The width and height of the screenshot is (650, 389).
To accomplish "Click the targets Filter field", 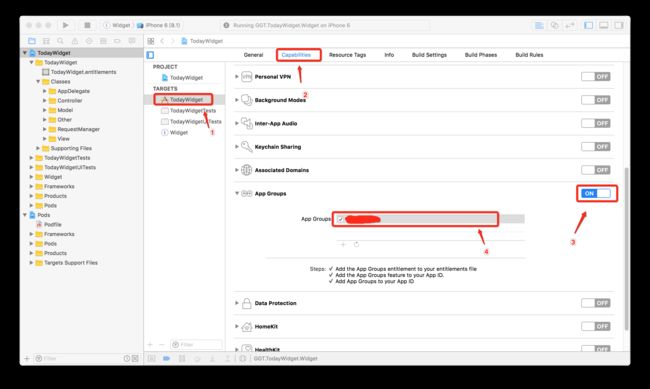I will (196, 345).
